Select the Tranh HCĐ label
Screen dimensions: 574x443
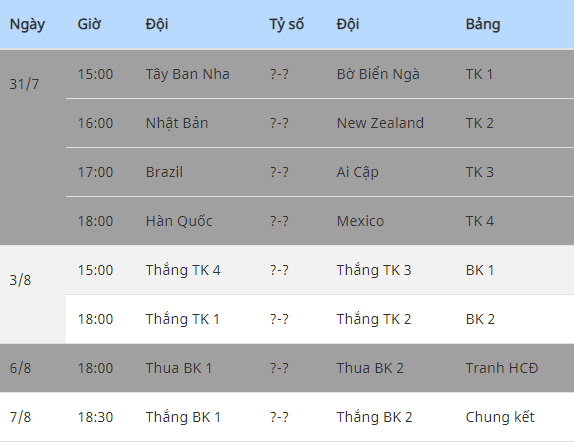click(x=502, y=368)
